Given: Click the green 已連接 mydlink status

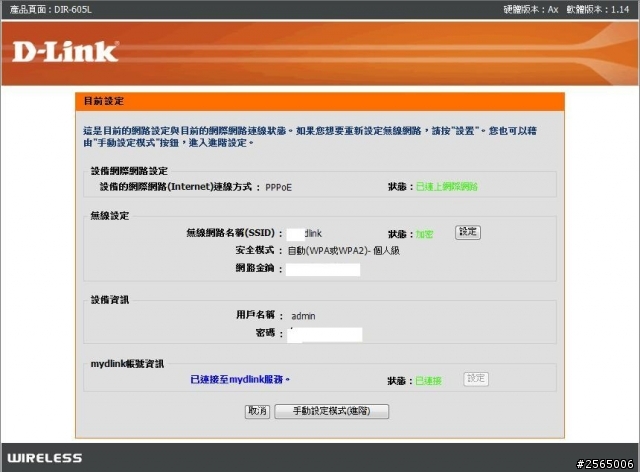Looking at the screenshot, I should click(429, 381).
